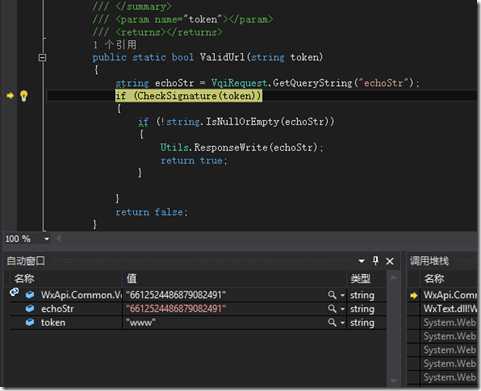Select the token variable cube icon
This screenshot has height=391, width=481.
[x=30, y=322]
